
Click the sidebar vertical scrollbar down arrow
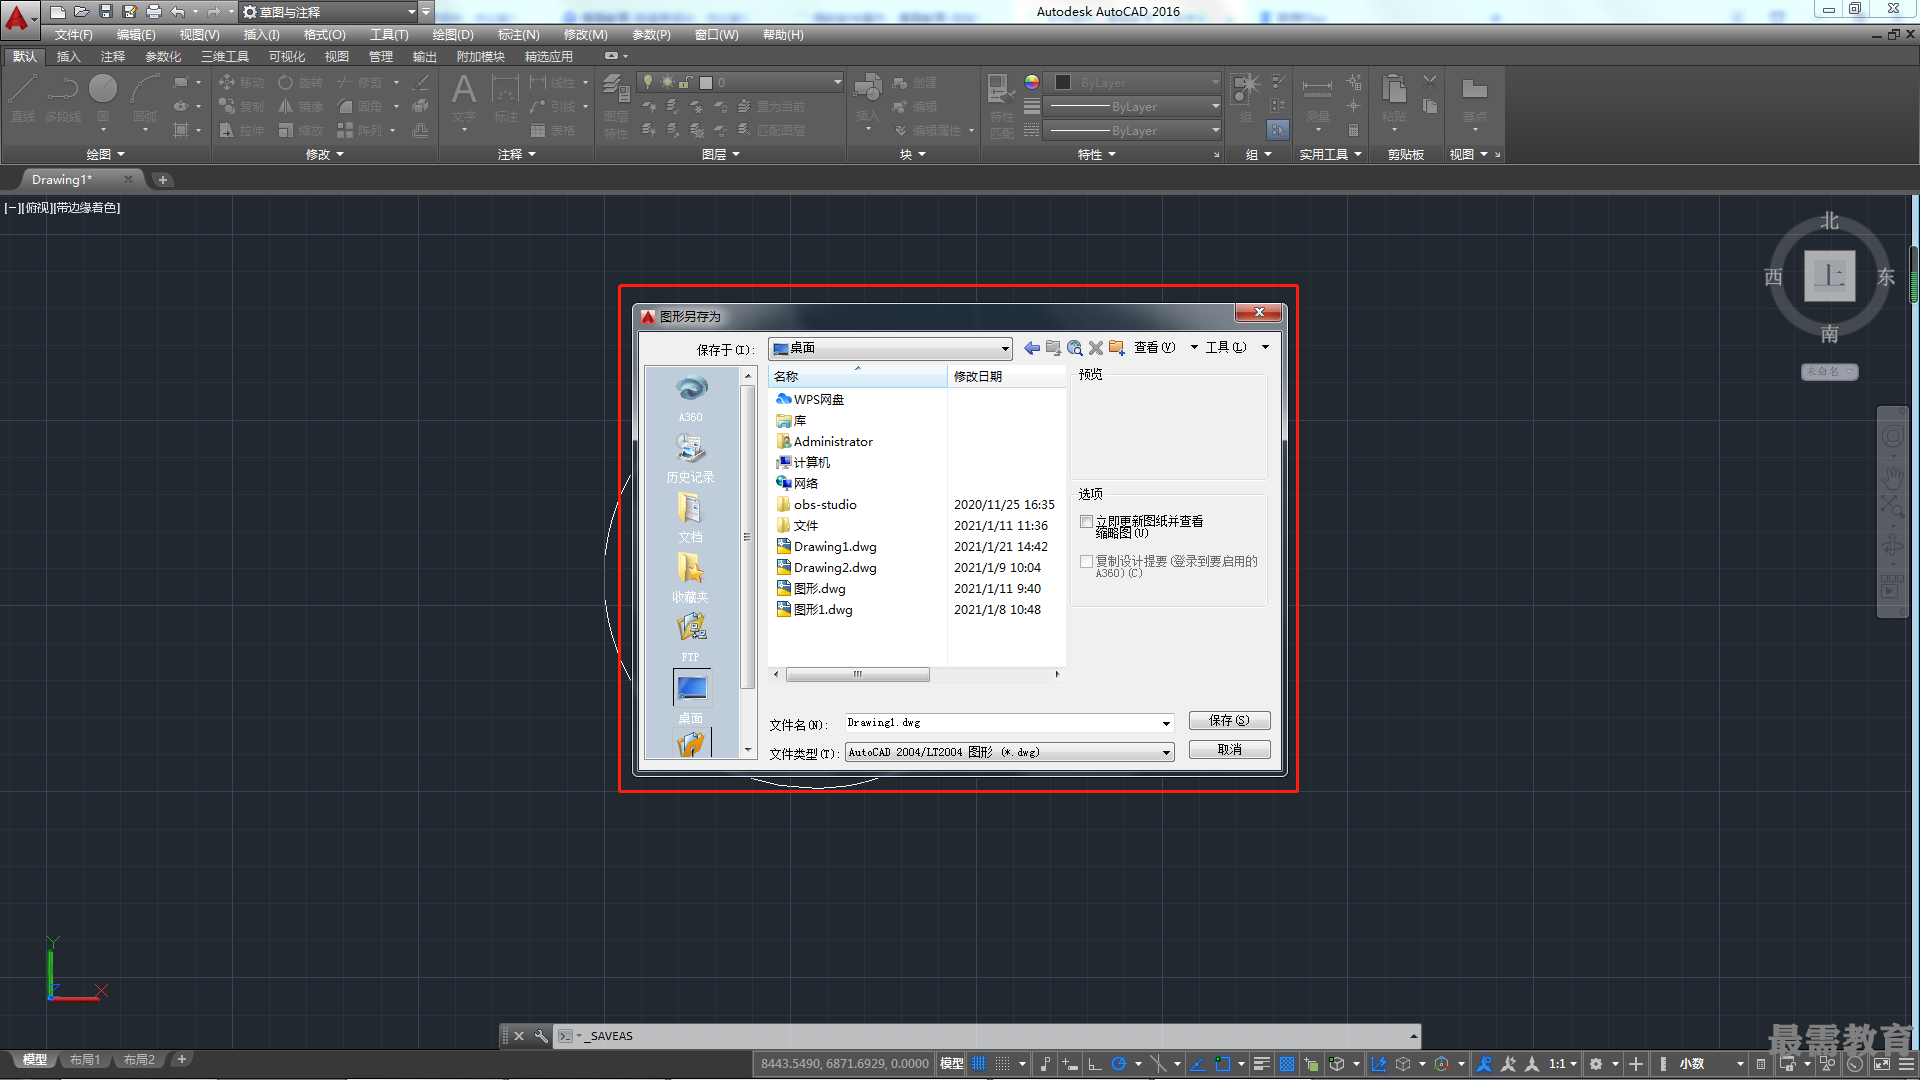(748, 750)
